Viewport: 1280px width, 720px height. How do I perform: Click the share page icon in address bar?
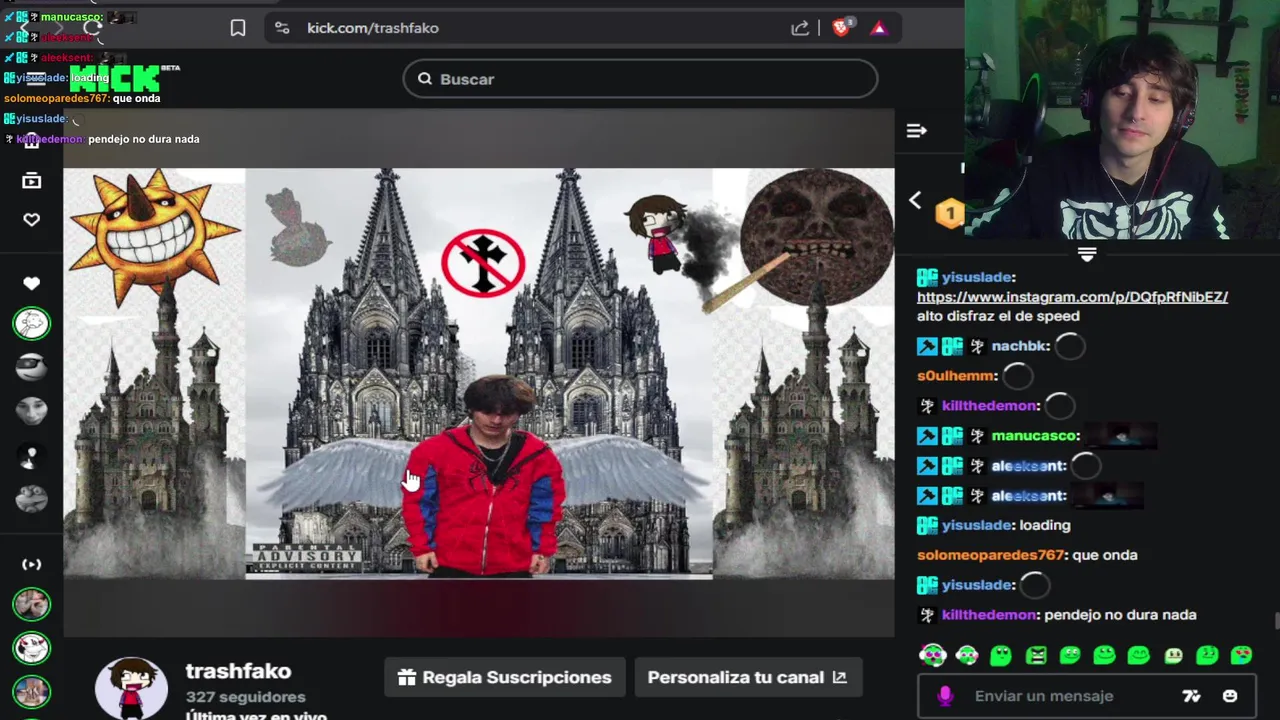800,28
